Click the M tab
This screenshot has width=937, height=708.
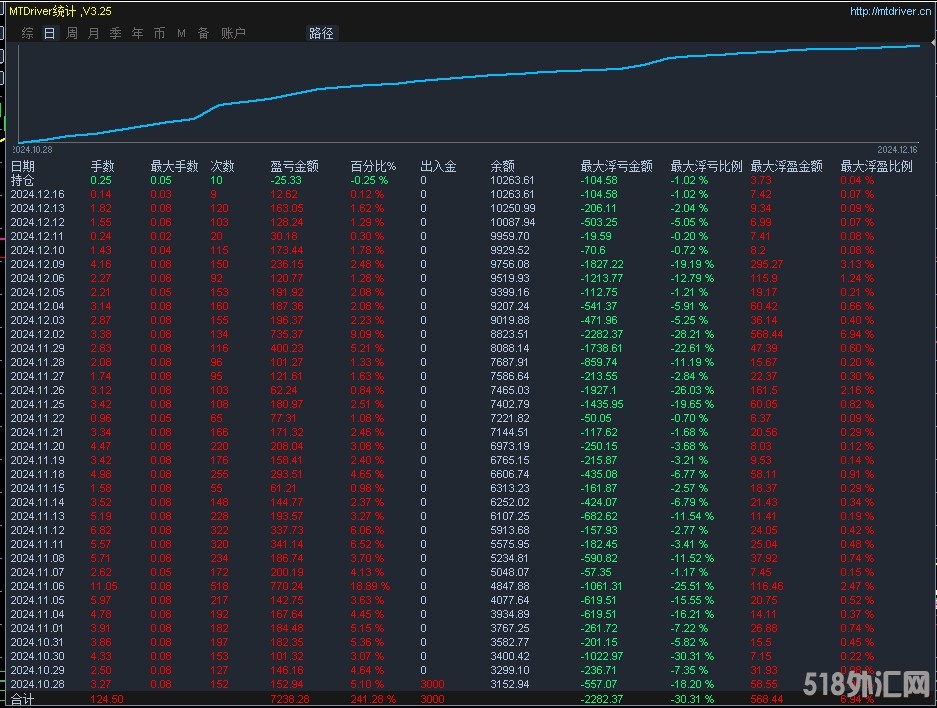[x=181, y=33]
